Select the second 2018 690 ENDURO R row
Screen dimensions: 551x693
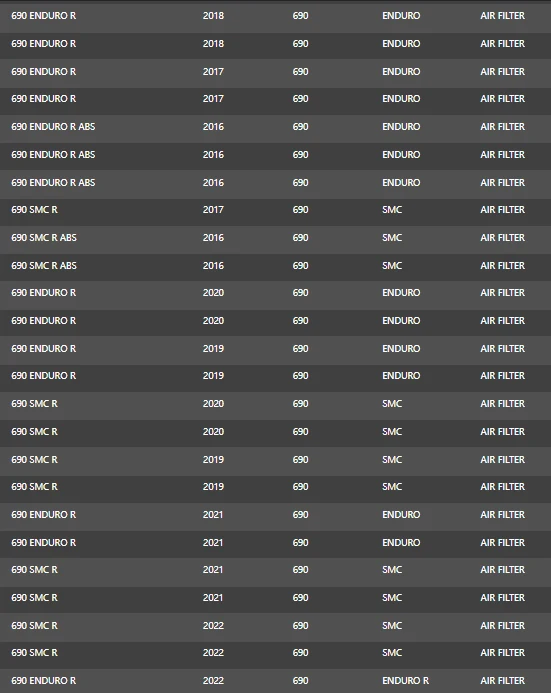click(x=275, y=44)
